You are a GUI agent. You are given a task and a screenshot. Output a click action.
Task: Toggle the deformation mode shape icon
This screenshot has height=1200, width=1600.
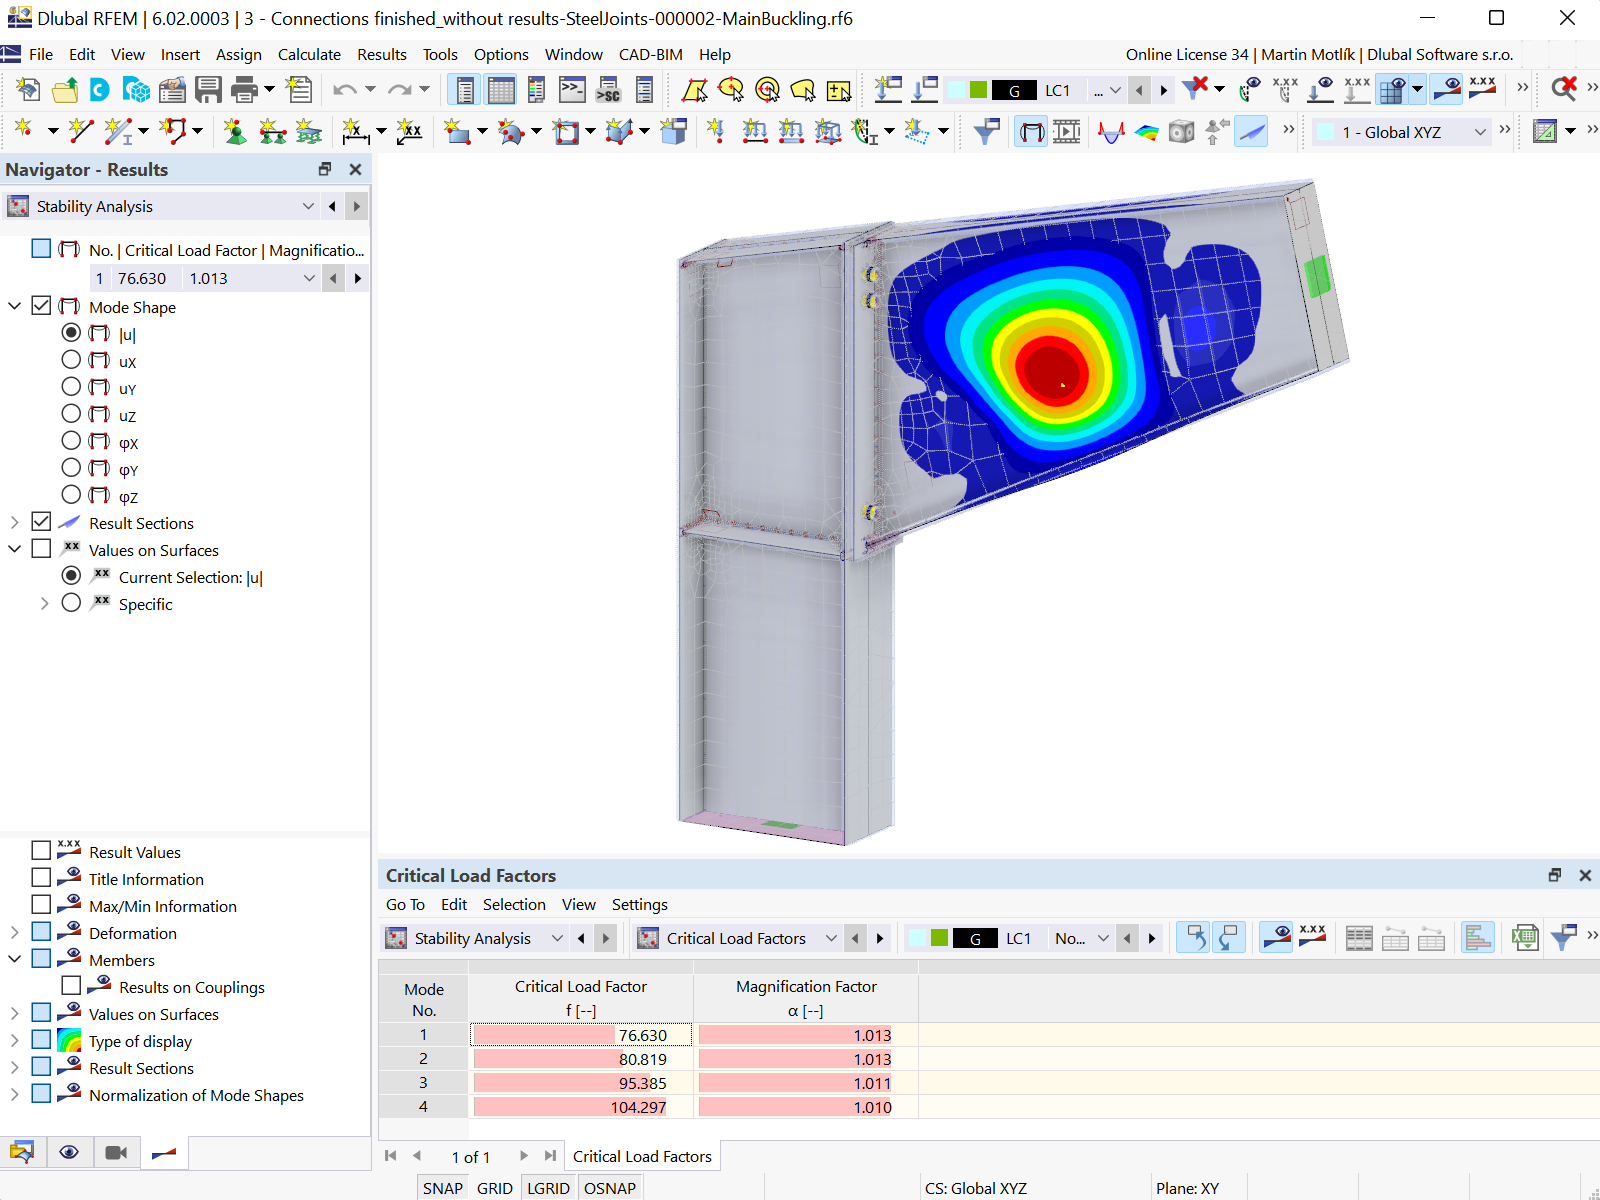point(1031,132)
